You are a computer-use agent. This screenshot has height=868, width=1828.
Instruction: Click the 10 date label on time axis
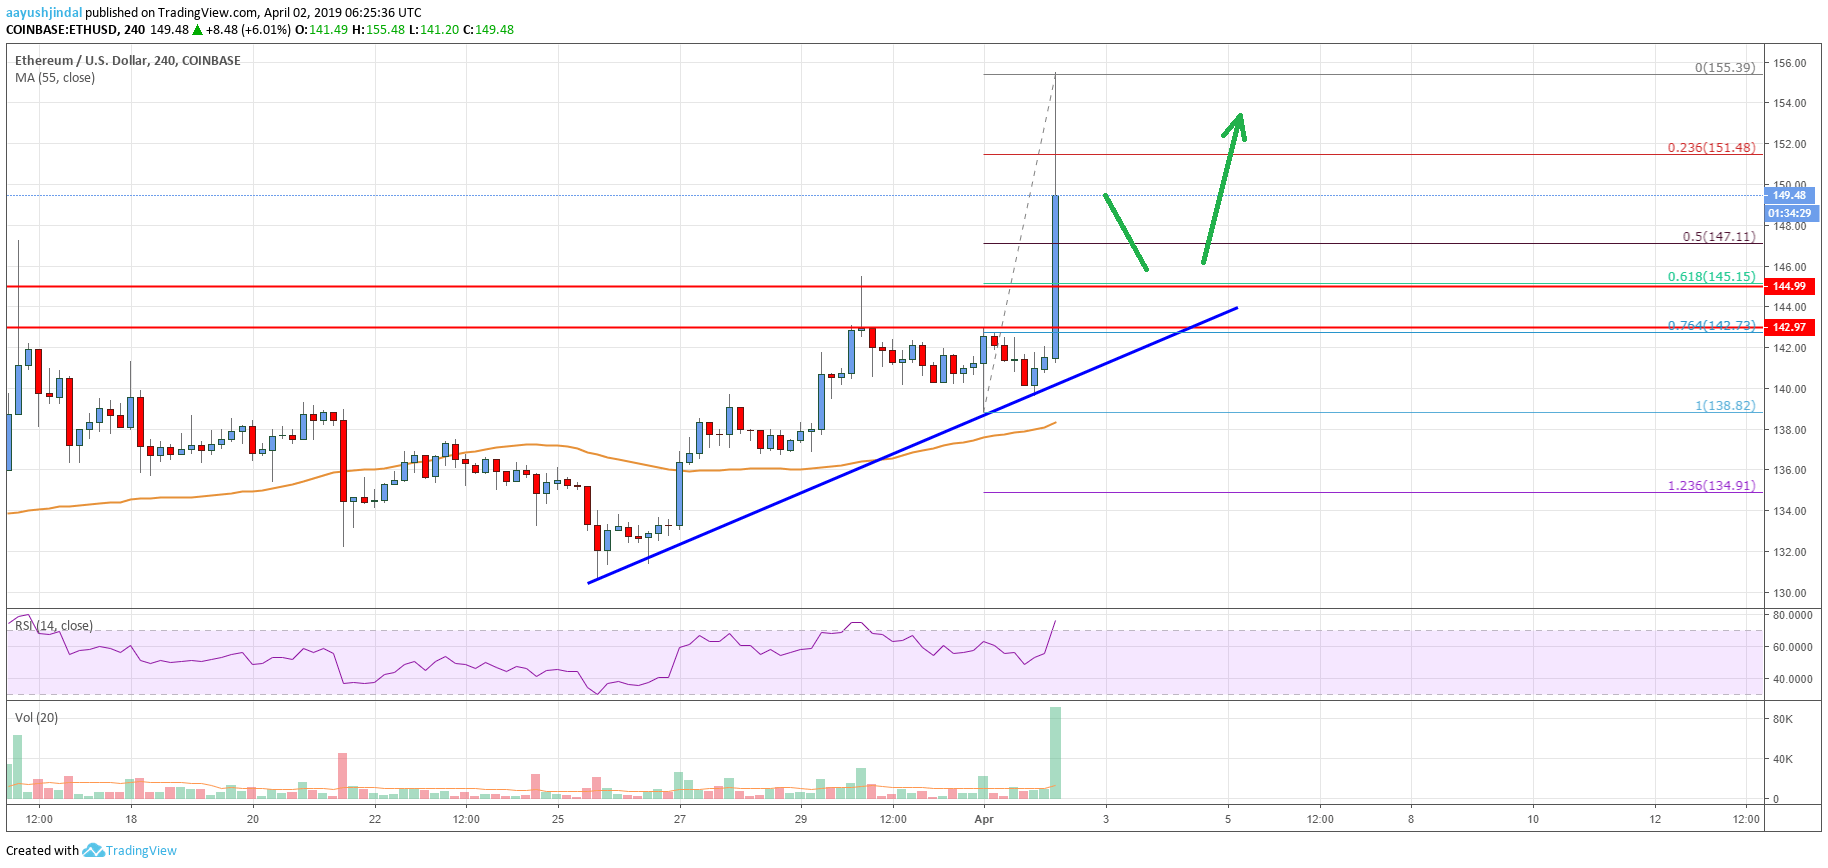tap(1533, 820)
